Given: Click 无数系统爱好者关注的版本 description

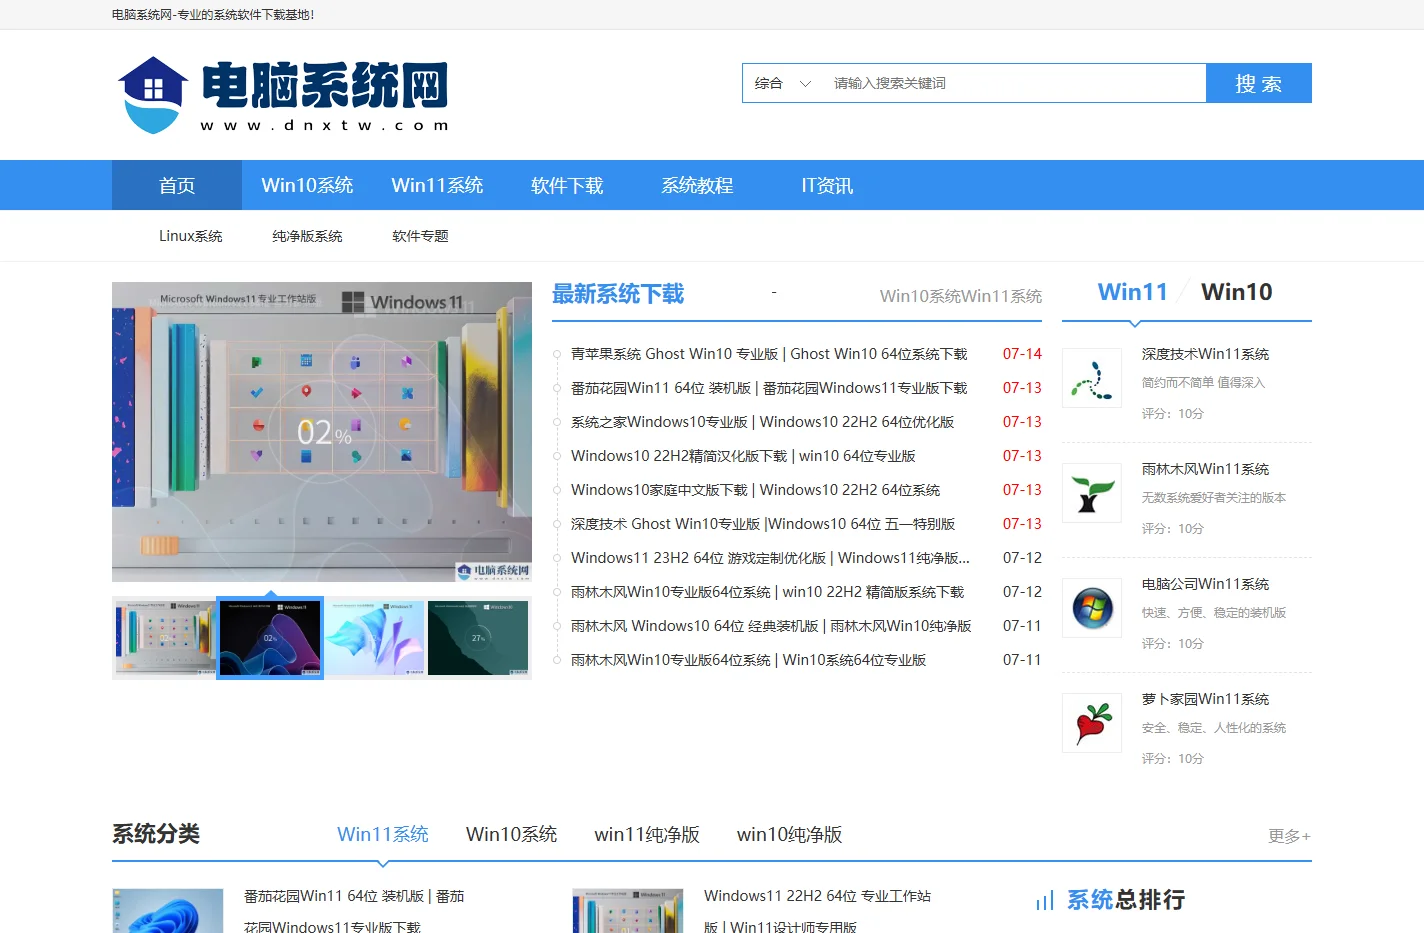Looking at the screenshot, I should [x=1214, y=498].
